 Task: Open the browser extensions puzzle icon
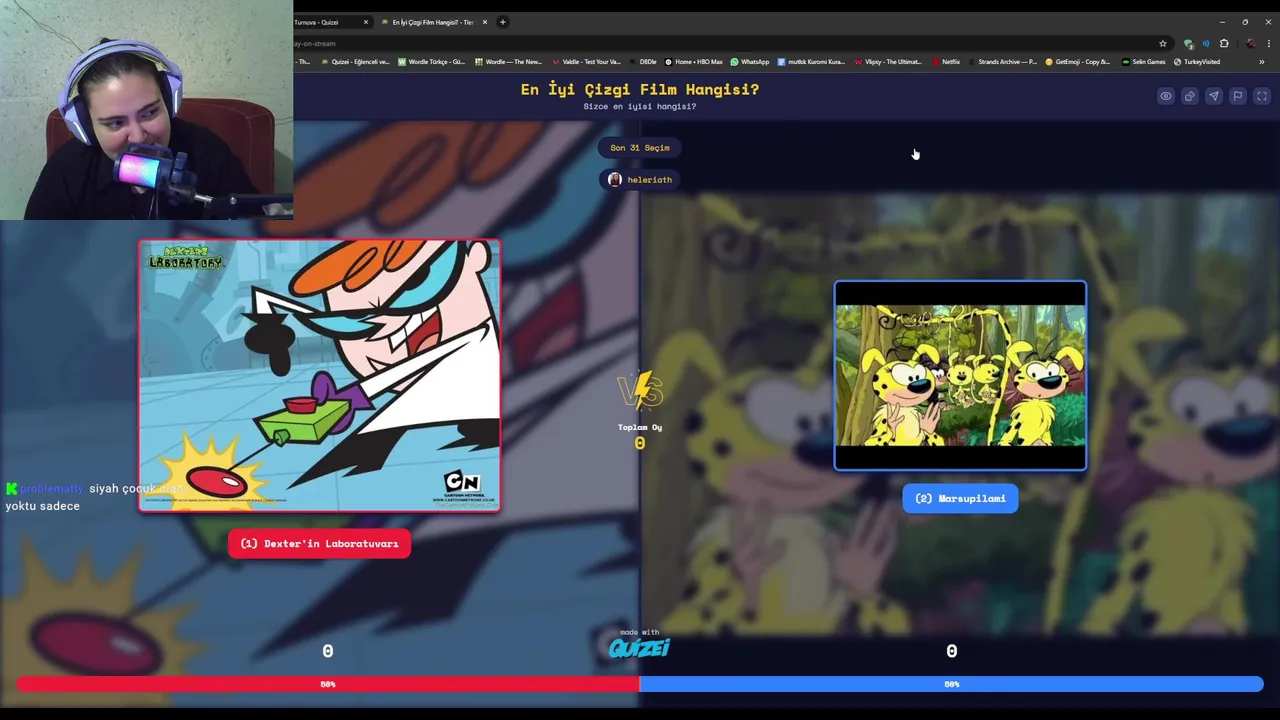tap(1224, 43)
